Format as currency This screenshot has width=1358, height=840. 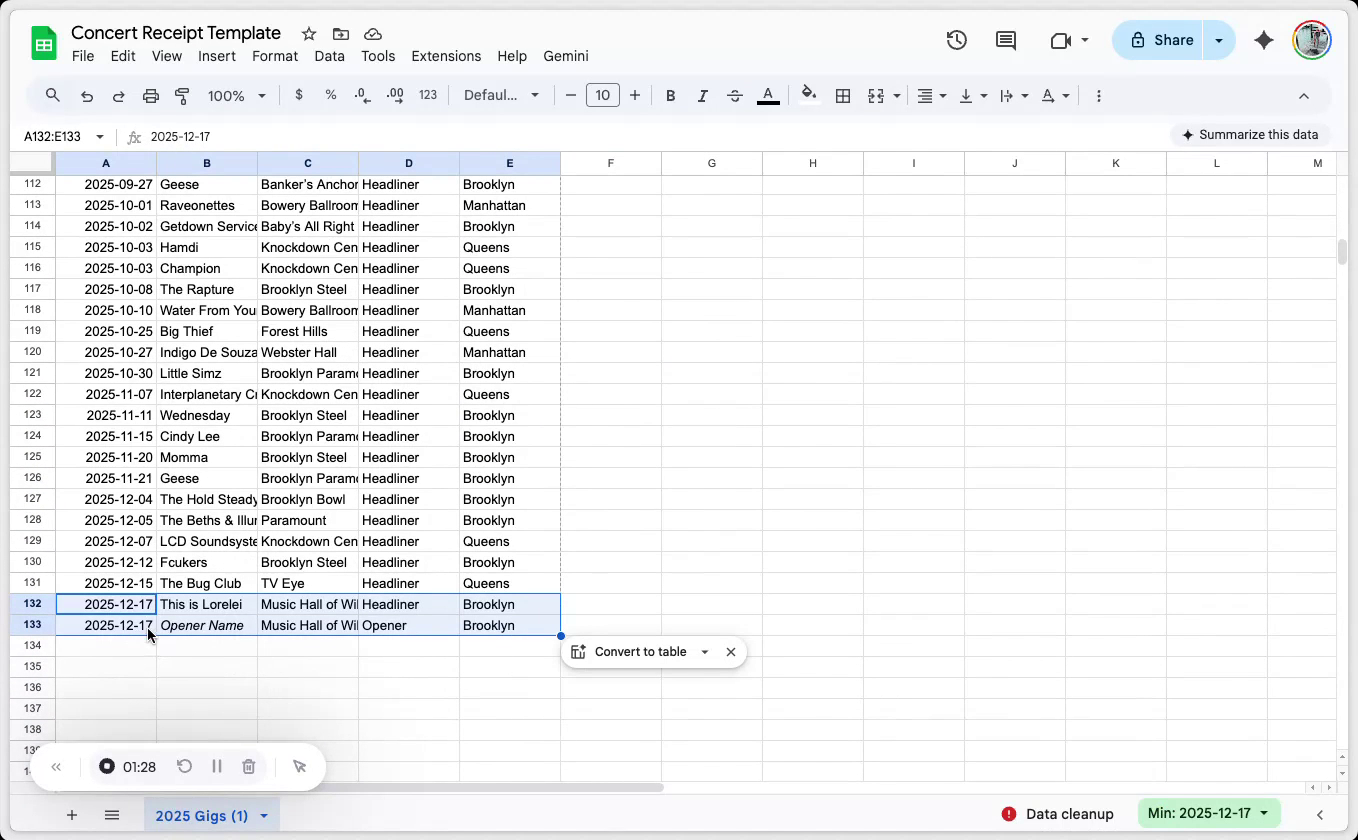(299, 95)
